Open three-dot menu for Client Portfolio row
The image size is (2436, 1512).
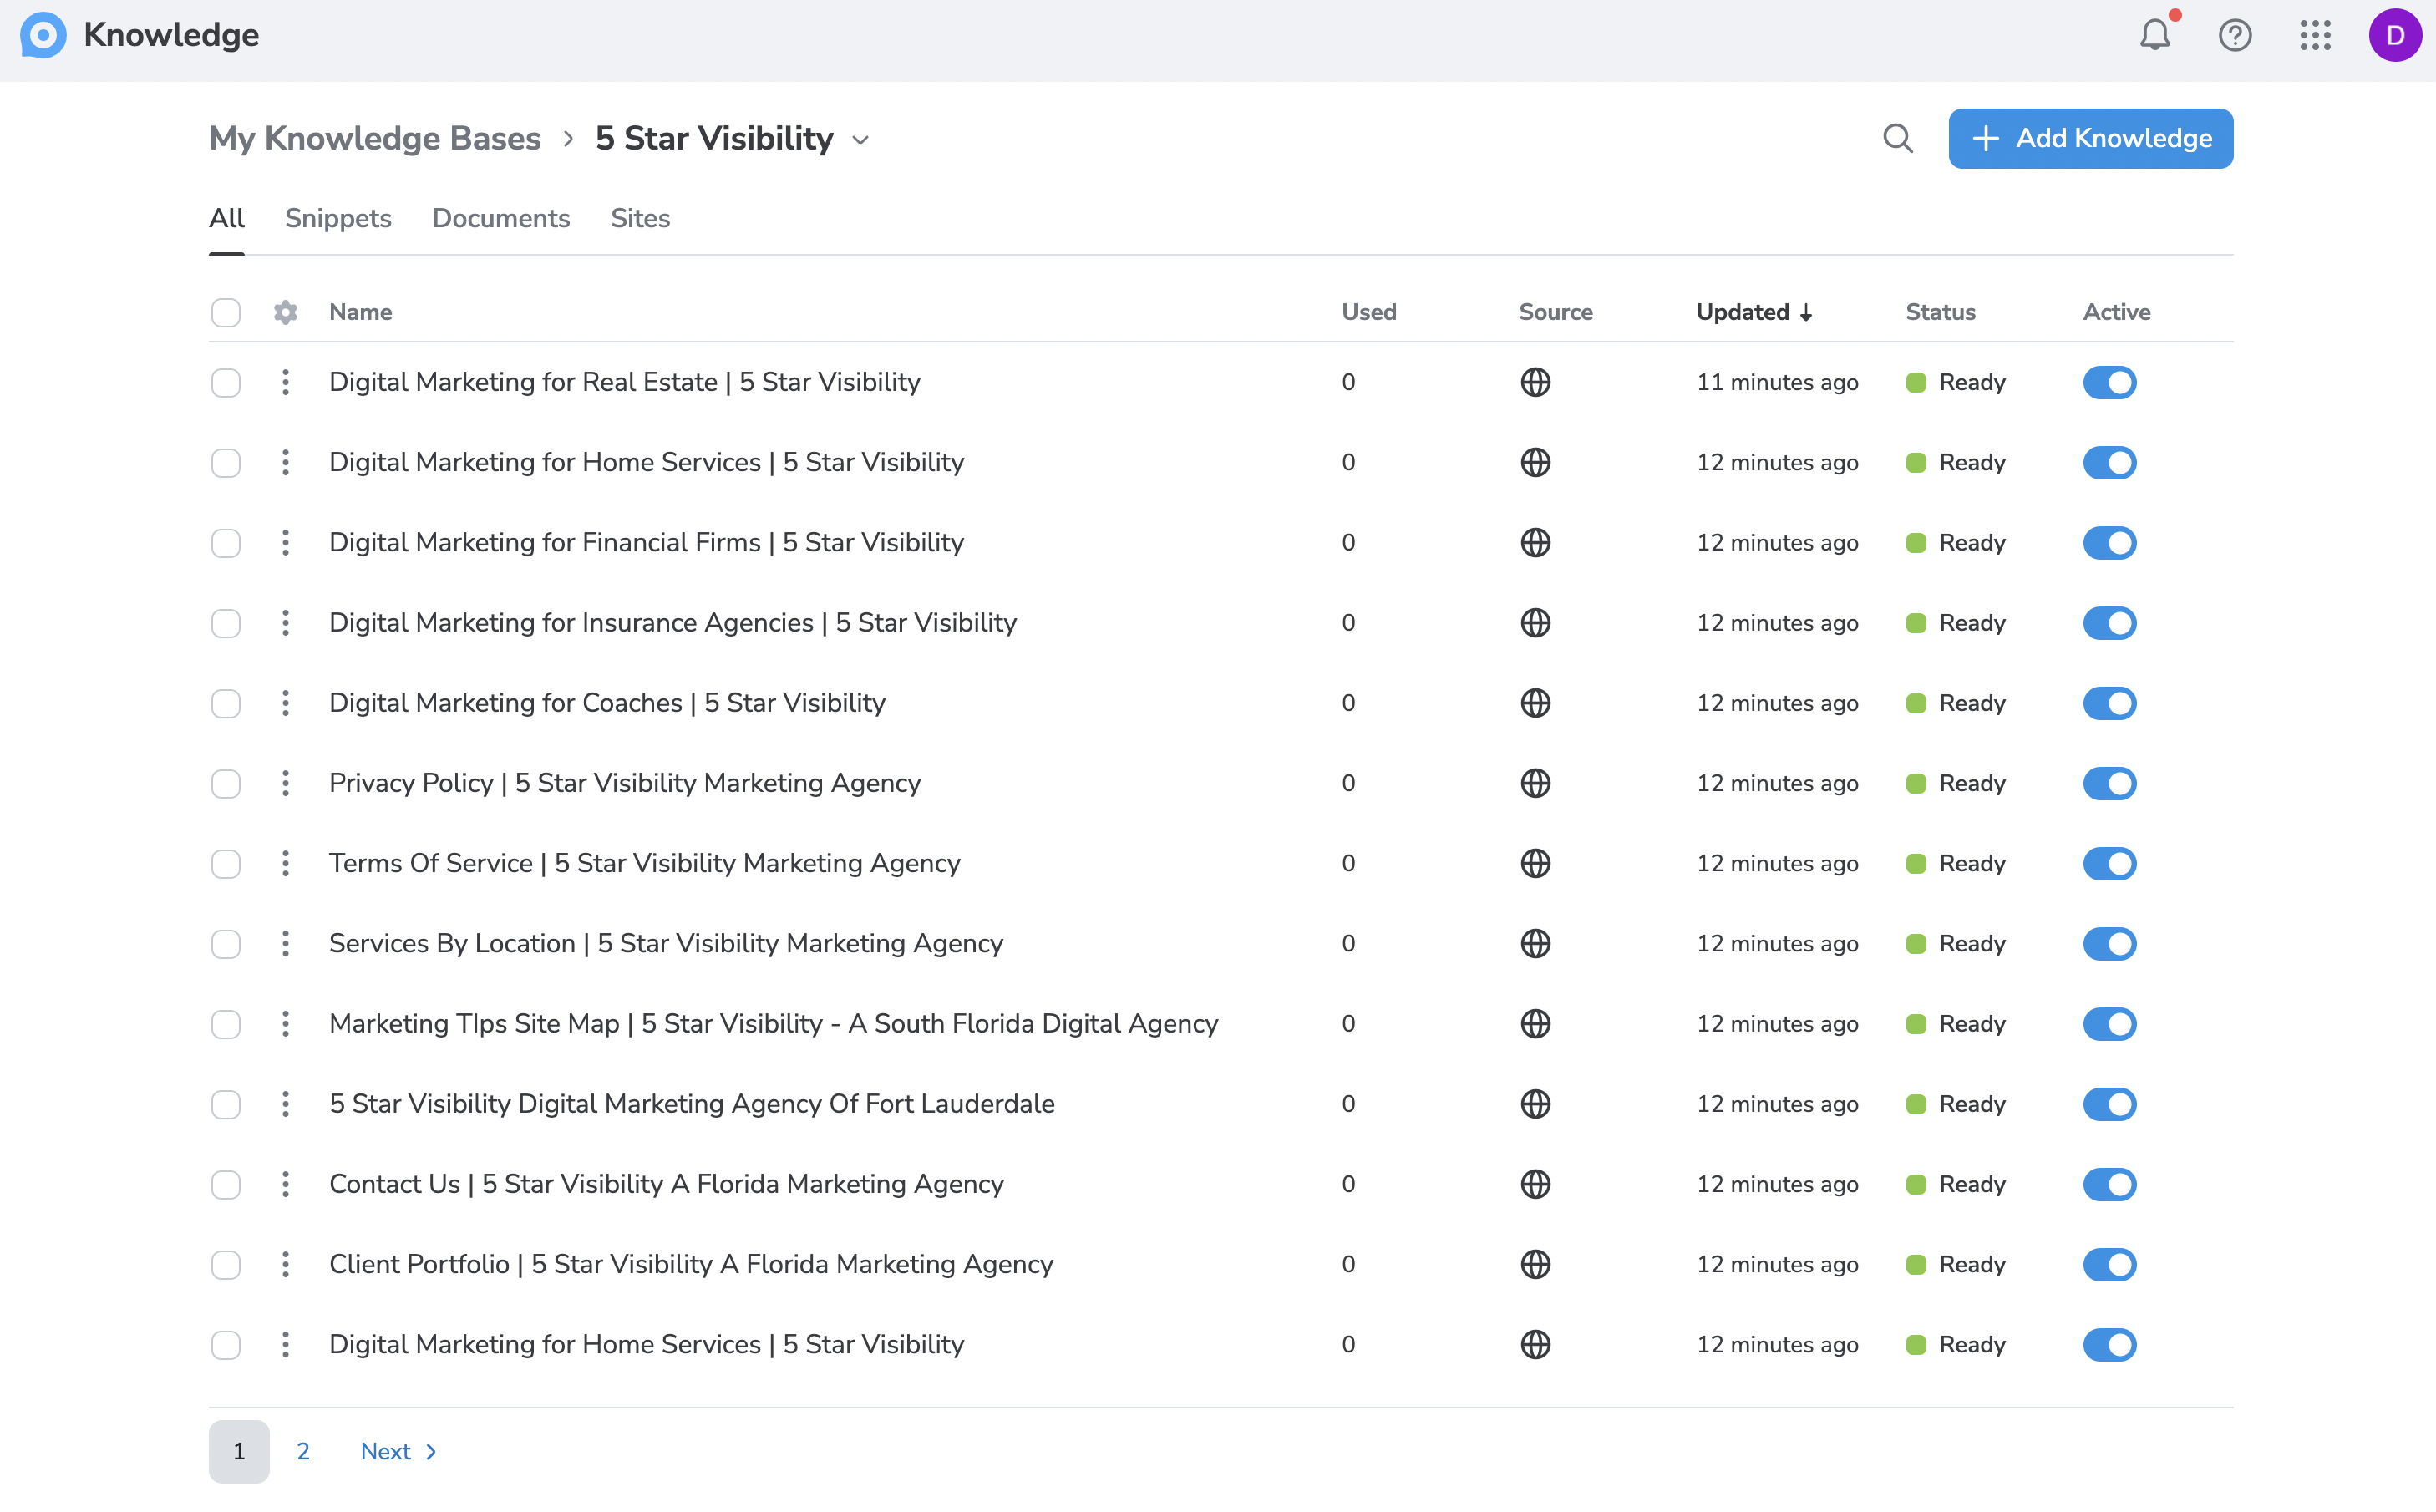point(285,1264)
